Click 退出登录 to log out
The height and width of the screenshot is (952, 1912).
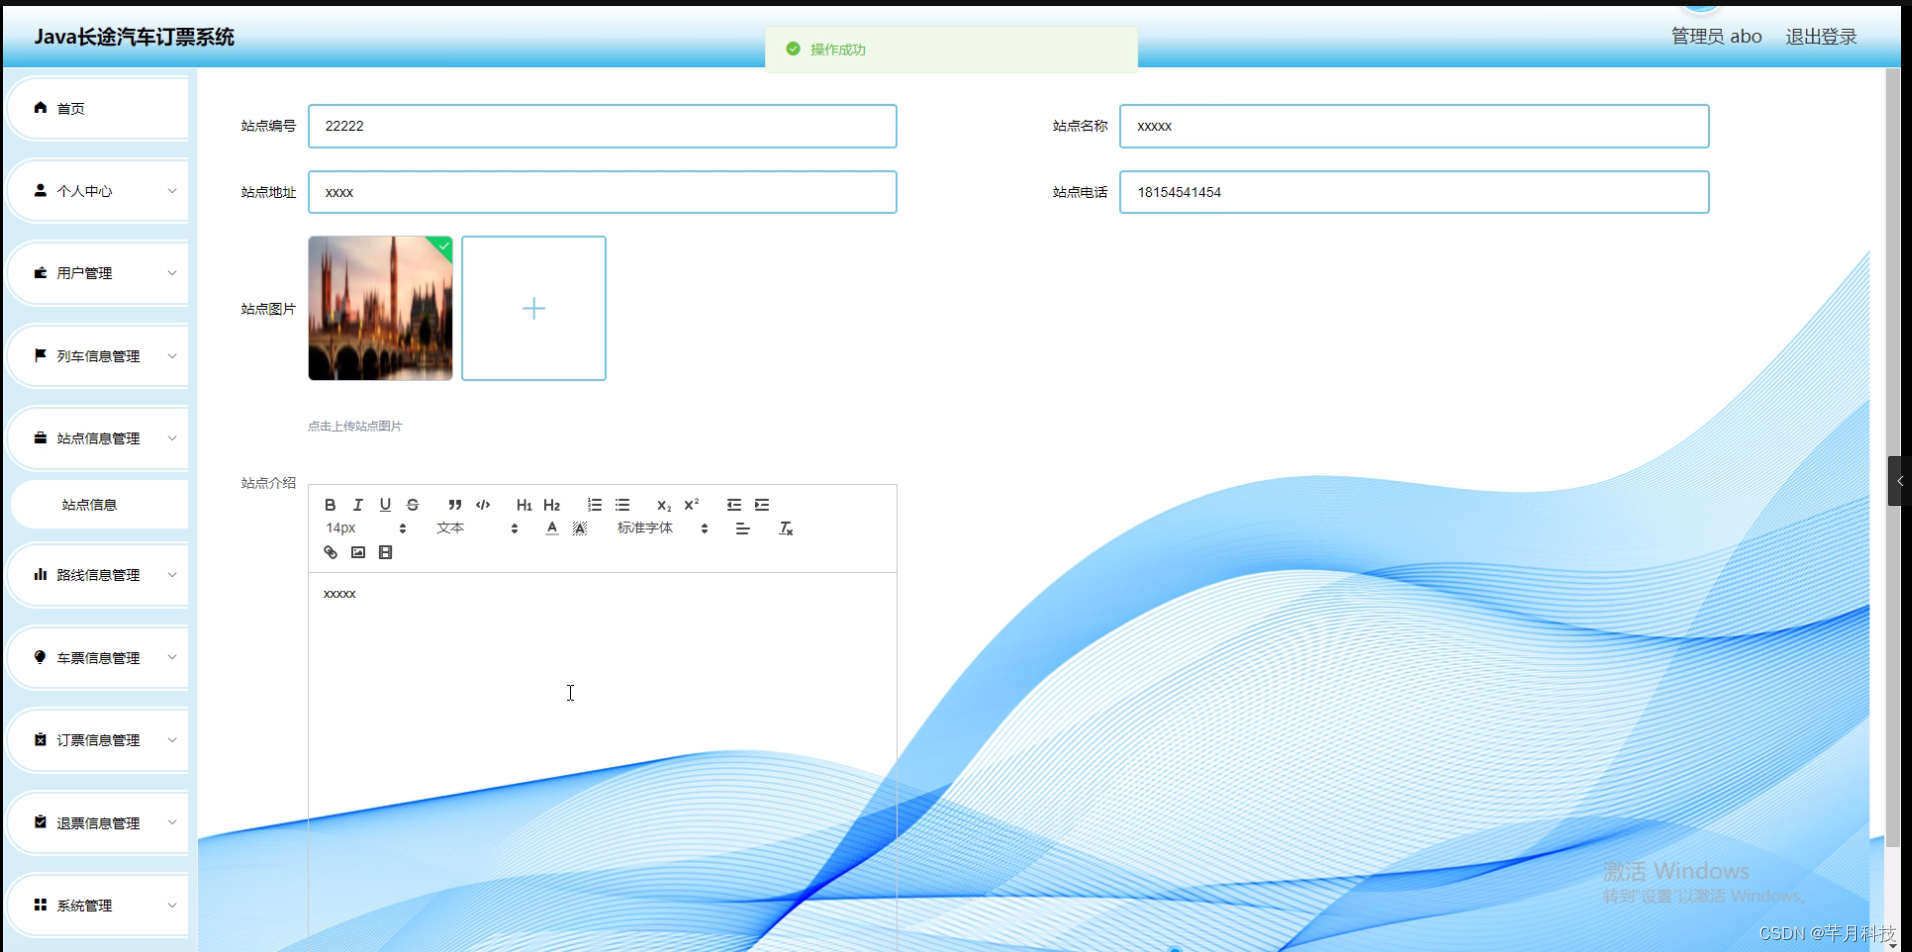pyautogui.click(x=1820, y=36)
